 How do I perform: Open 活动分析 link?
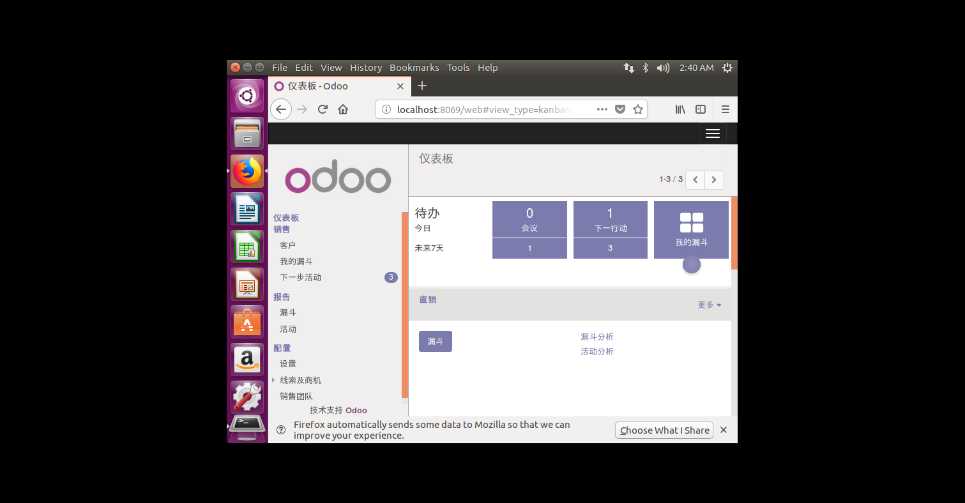click(596, 352)
